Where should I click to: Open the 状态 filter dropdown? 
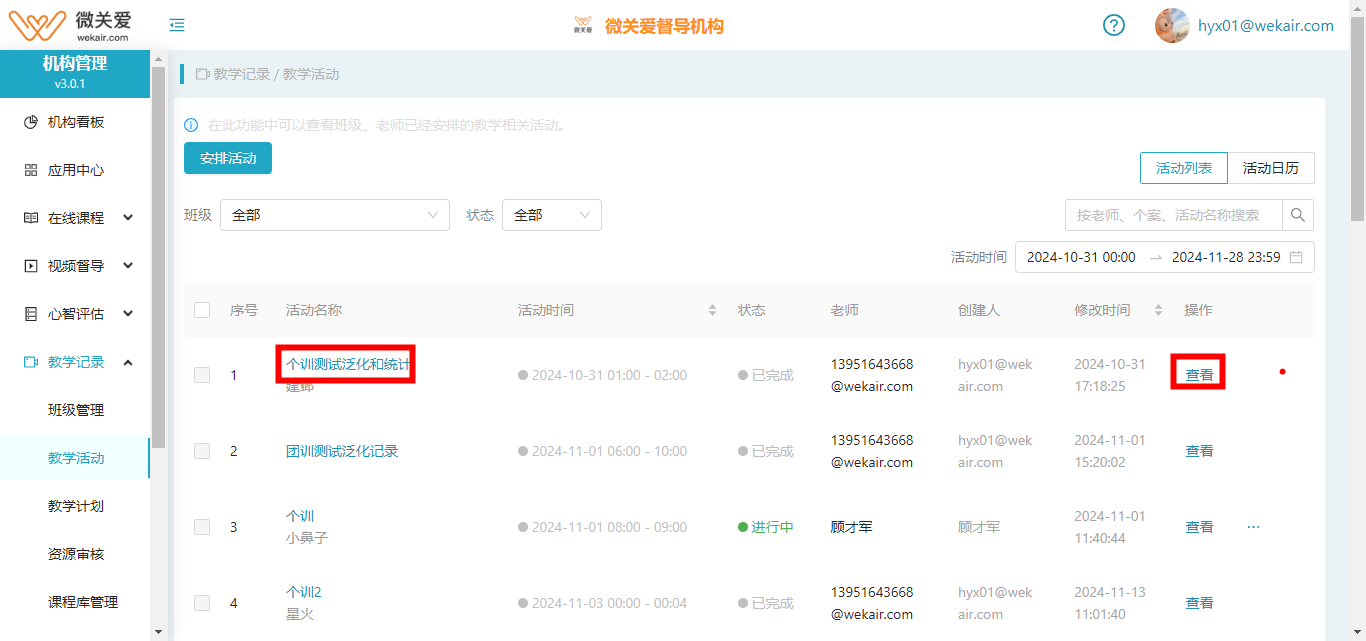[x=551, y=215]
